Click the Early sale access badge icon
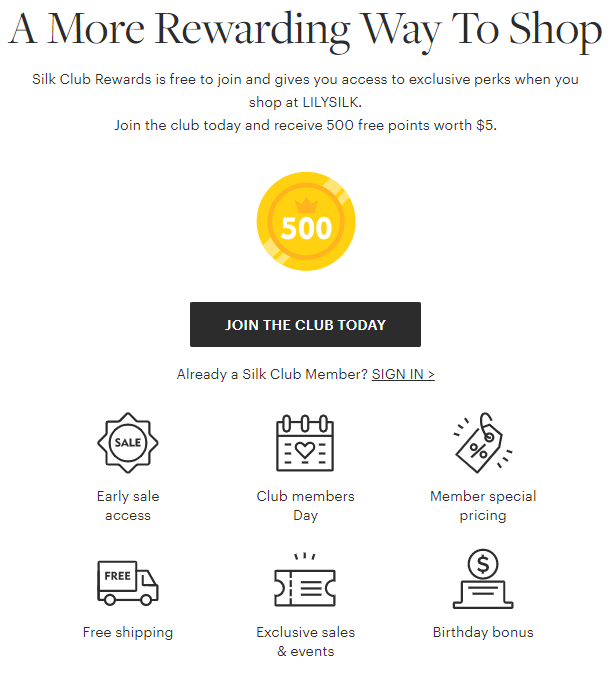This screenshot has height=674, width=611. point(128,441)
